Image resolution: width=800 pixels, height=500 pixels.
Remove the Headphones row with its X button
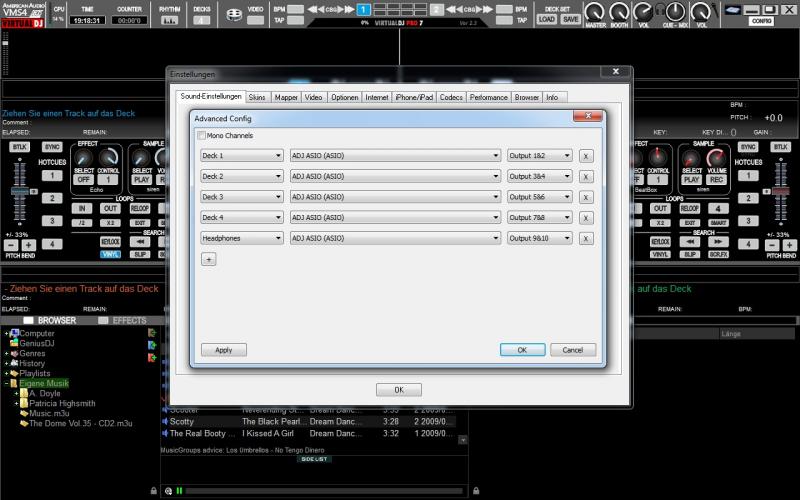tap(586, 239)
